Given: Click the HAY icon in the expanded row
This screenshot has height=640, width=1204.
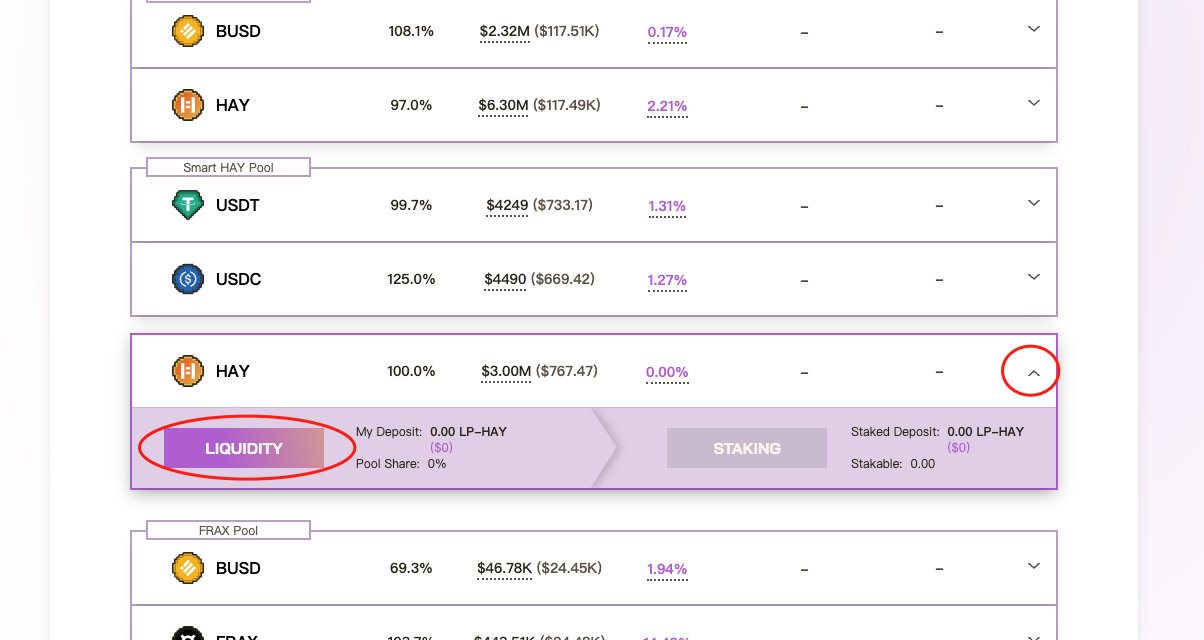Looking at the screenshot, I should 188,371.
